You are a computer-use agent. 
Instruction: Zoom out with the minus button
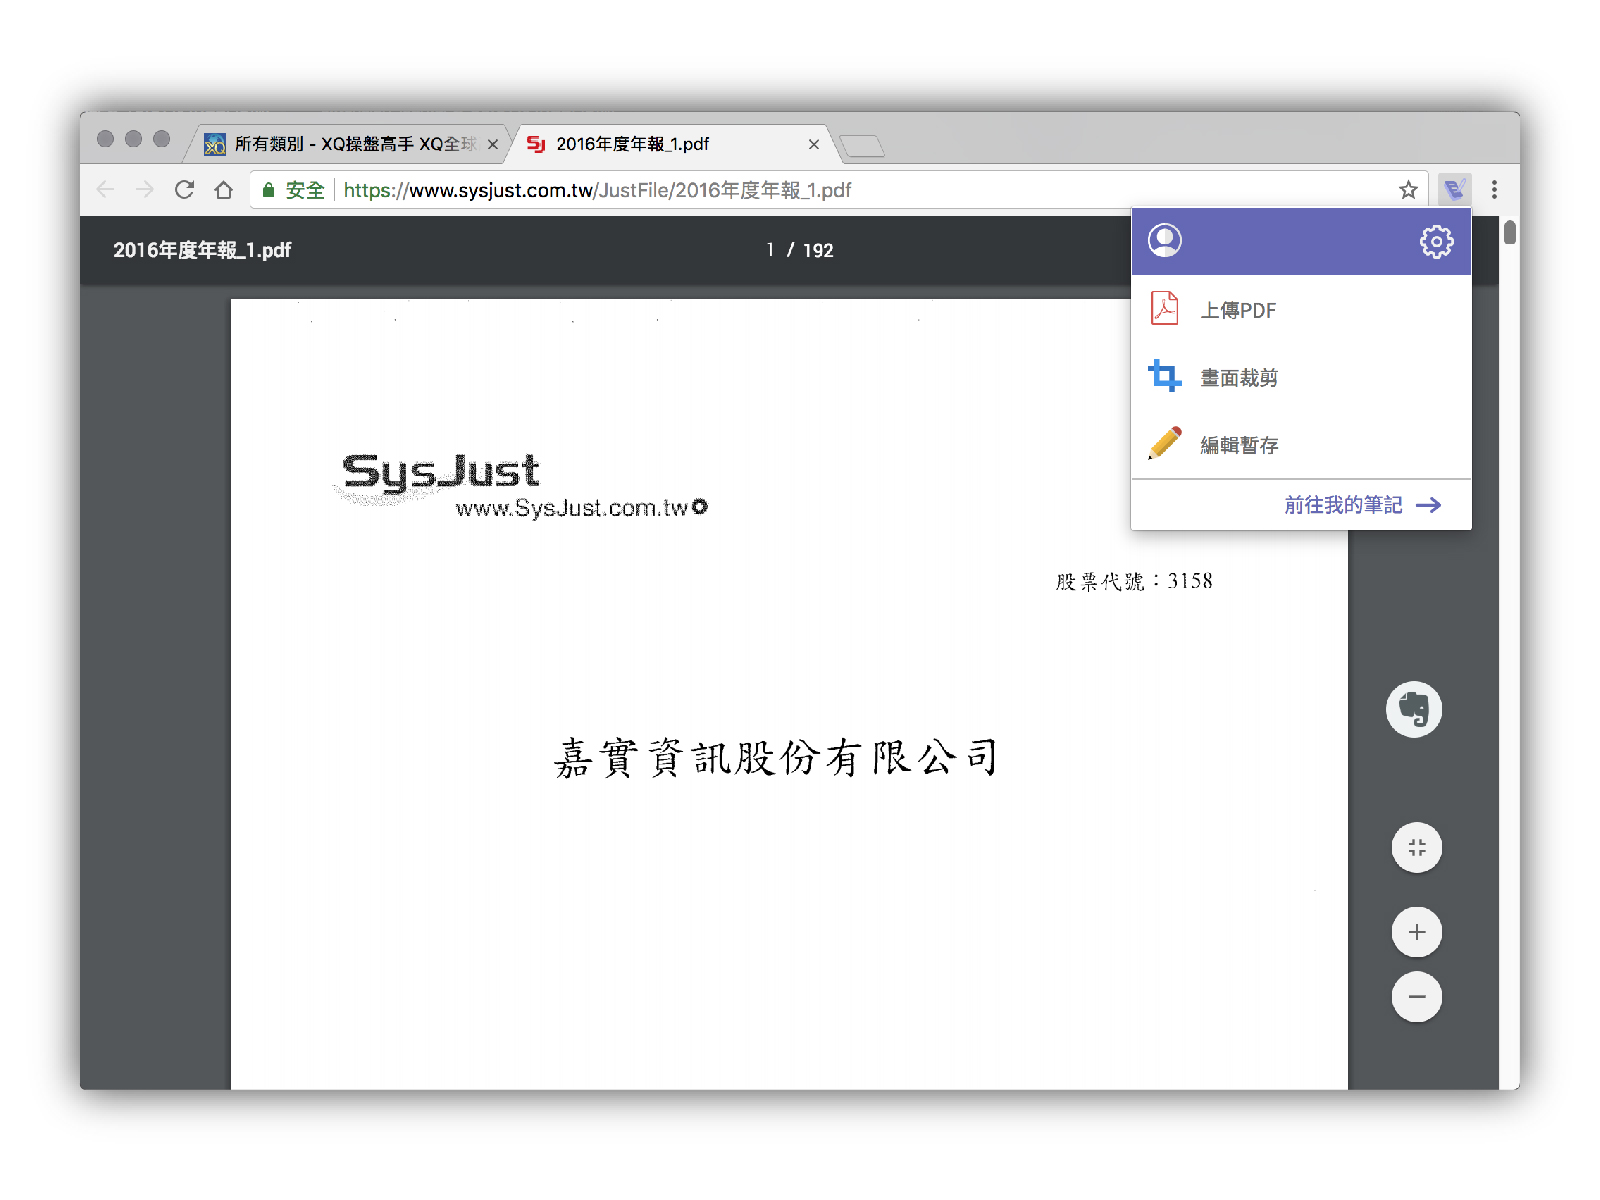pyautogui.click(x=1416, y=997)
